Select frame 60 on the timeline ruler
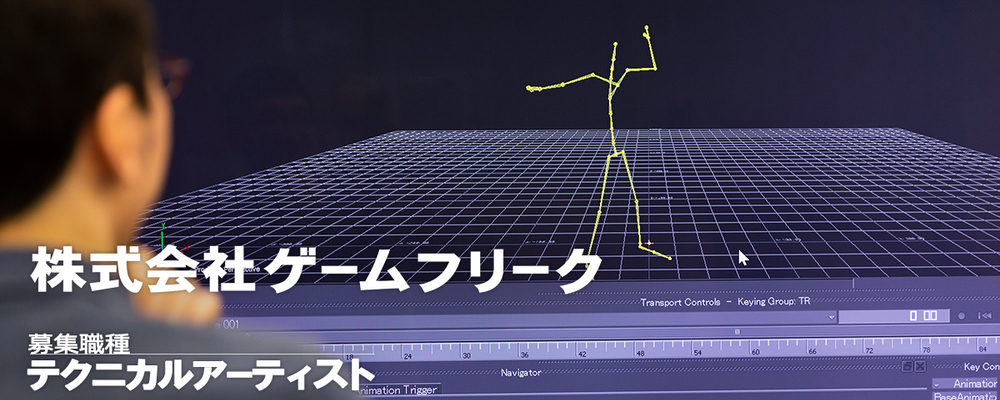 click(x=754, y=352)
